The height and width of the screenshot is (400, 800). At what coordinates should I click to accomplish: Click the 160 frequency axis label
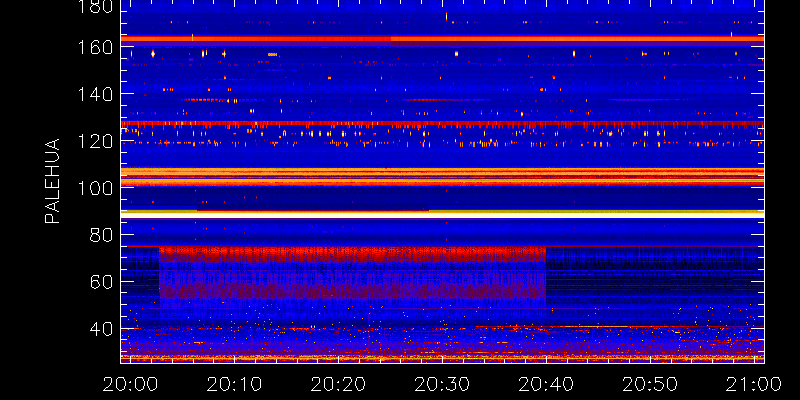pos(97,47)
